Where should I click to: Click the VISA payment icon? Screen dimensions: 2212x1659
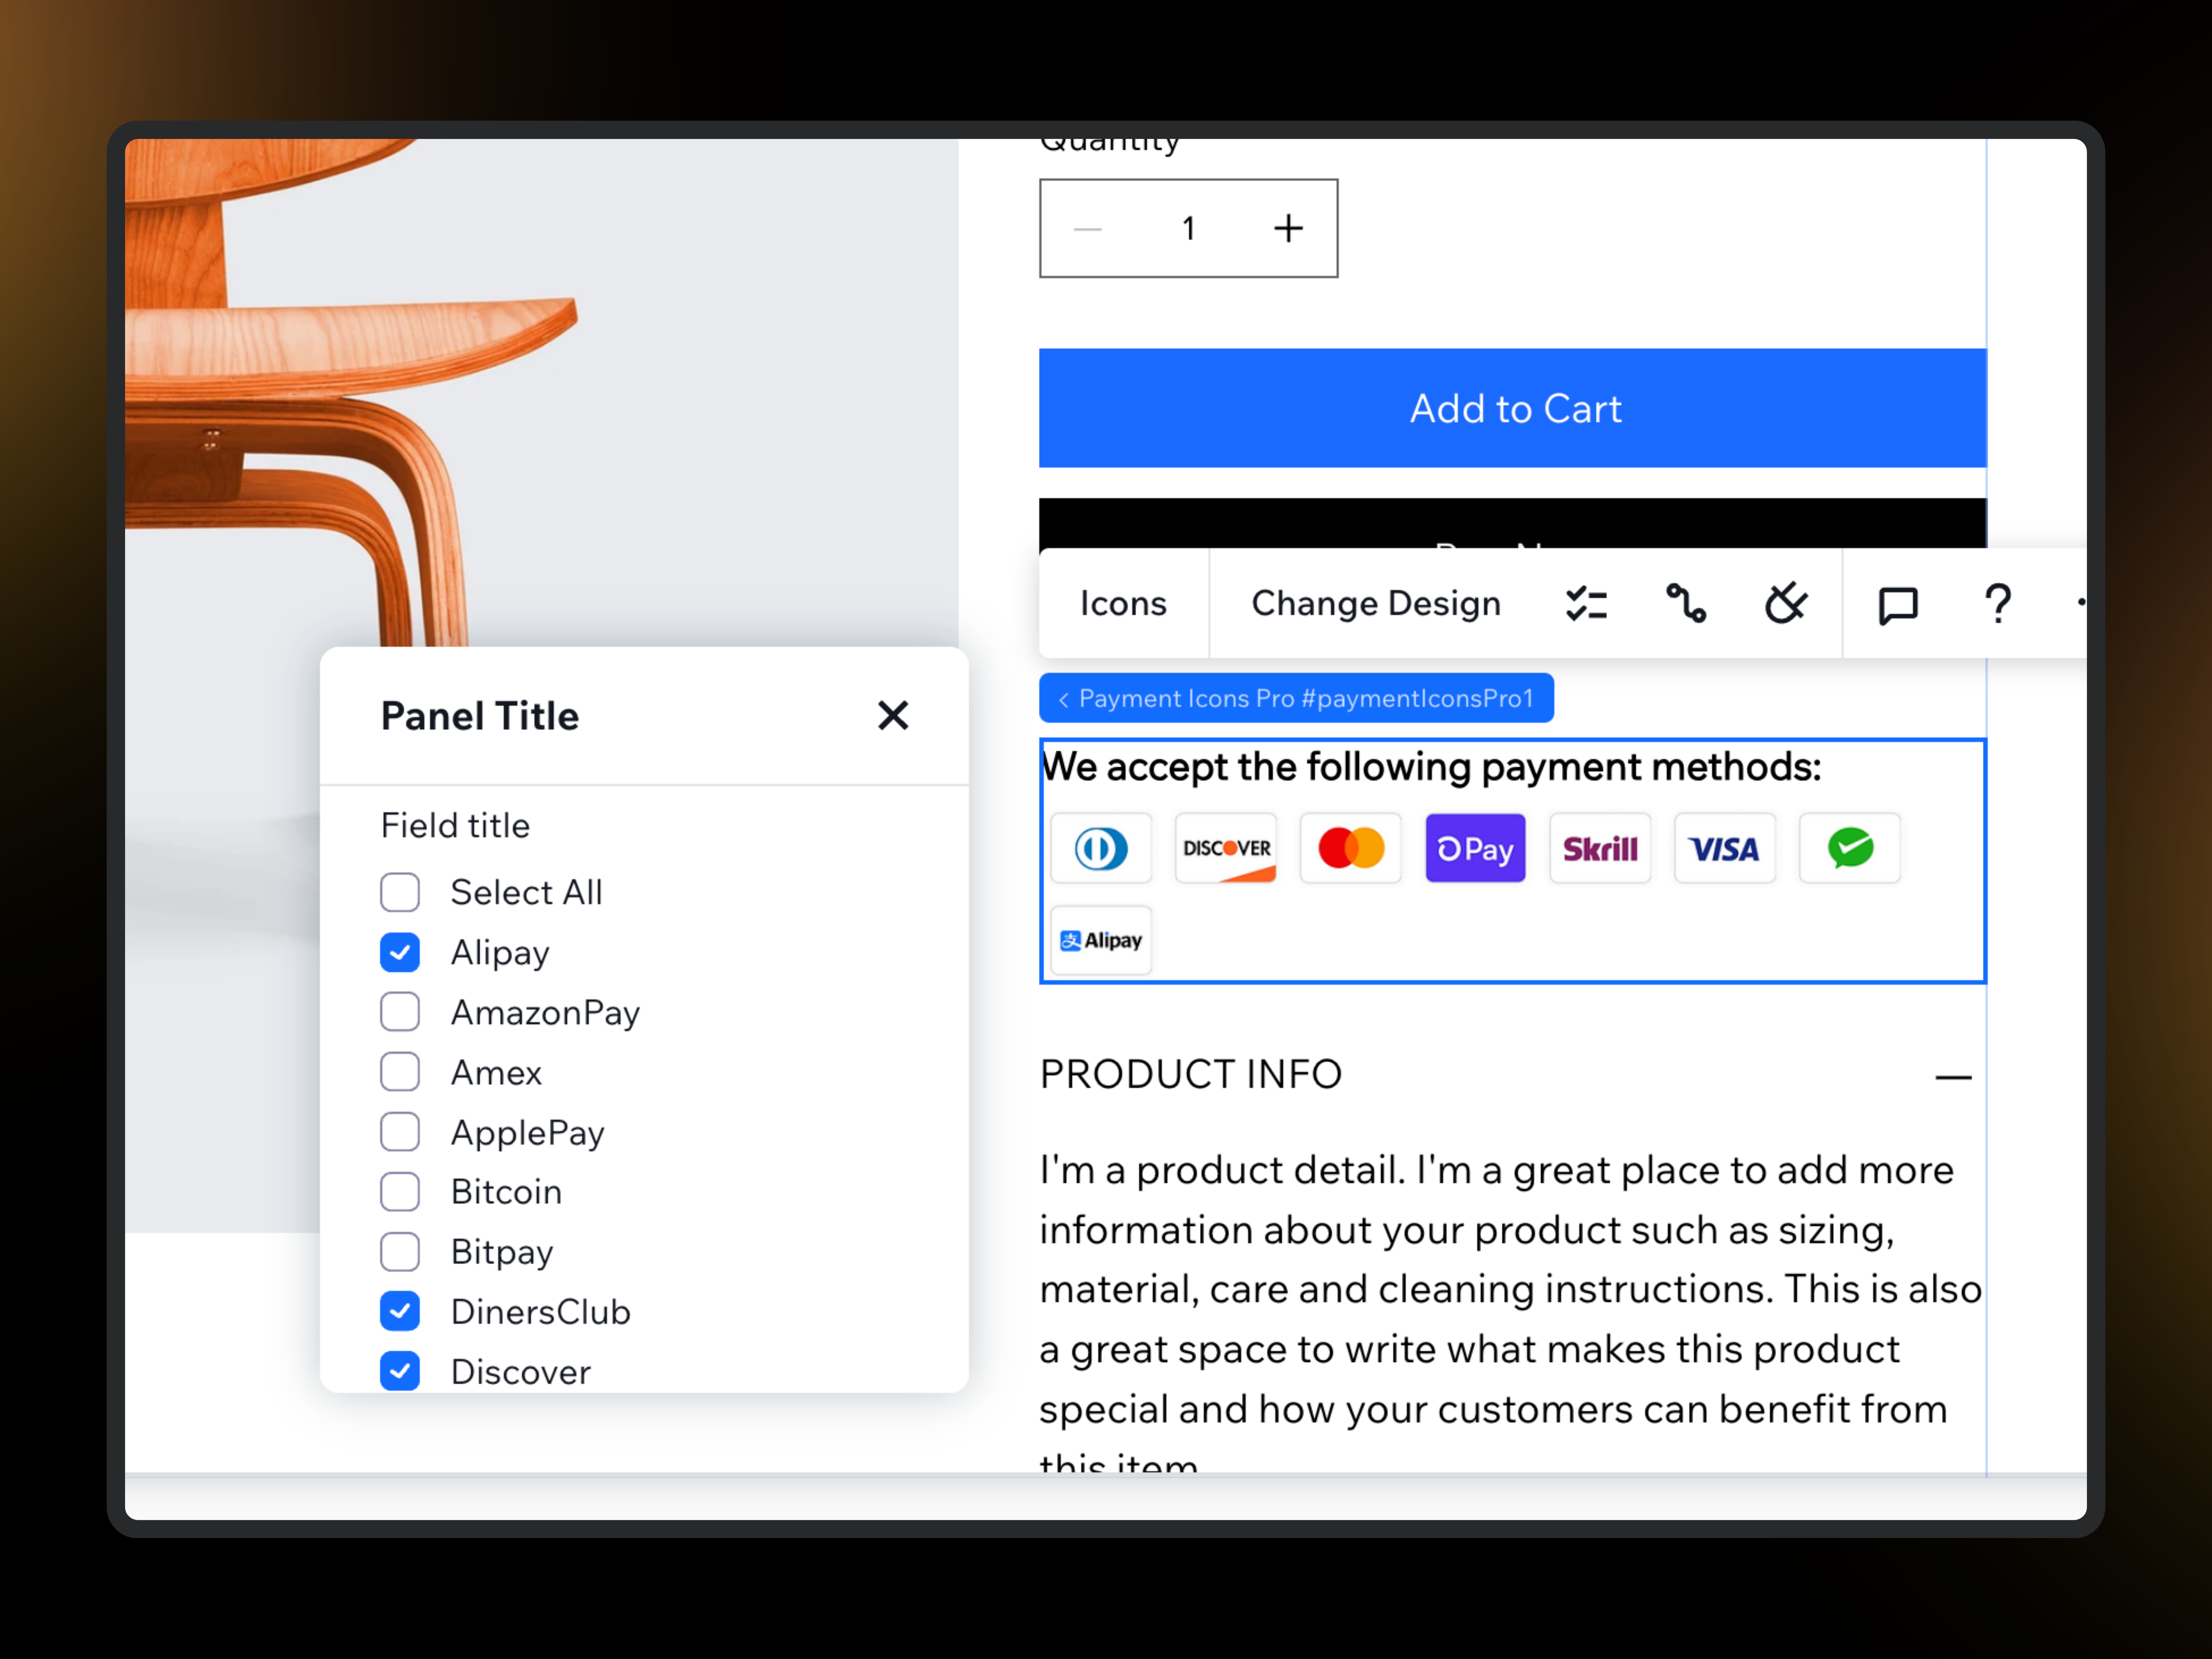[x=1725, y=849]
